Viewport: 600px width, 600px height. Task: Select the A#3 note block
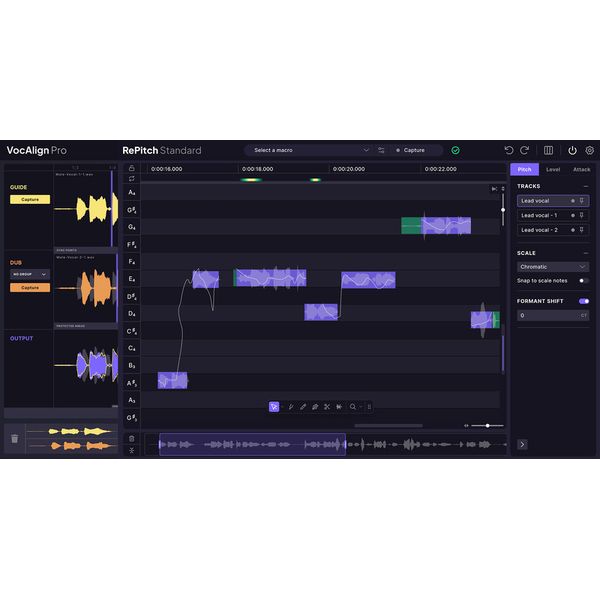tap(173, 380)
